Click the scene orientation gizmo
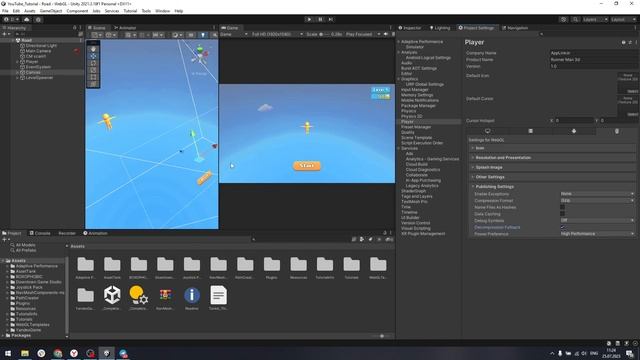The height and width of the screenshot is (360, 640). (200, 55)
